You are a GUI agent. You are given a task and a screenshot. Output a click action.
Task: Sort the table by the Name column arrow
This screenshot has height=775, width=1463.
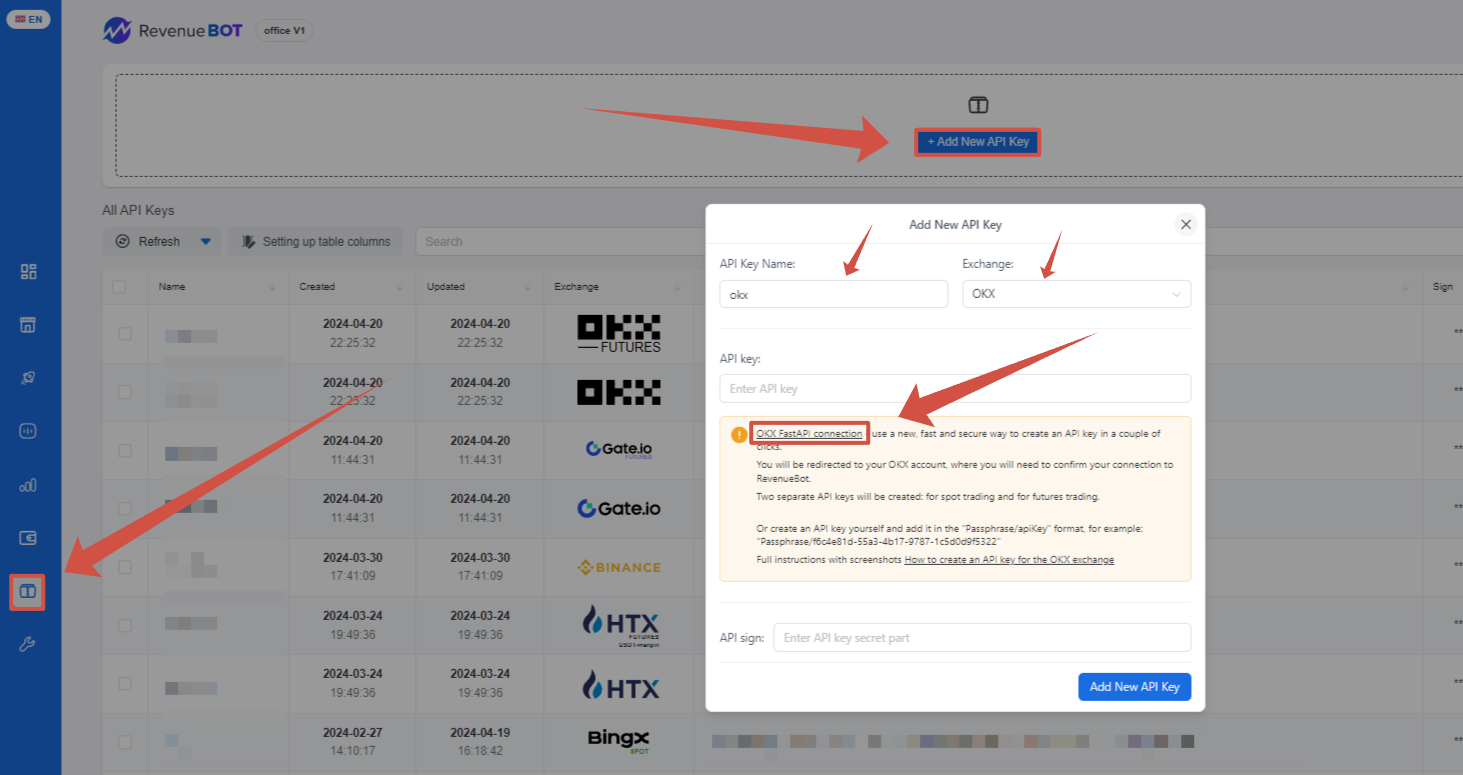(x=273, y=287)
